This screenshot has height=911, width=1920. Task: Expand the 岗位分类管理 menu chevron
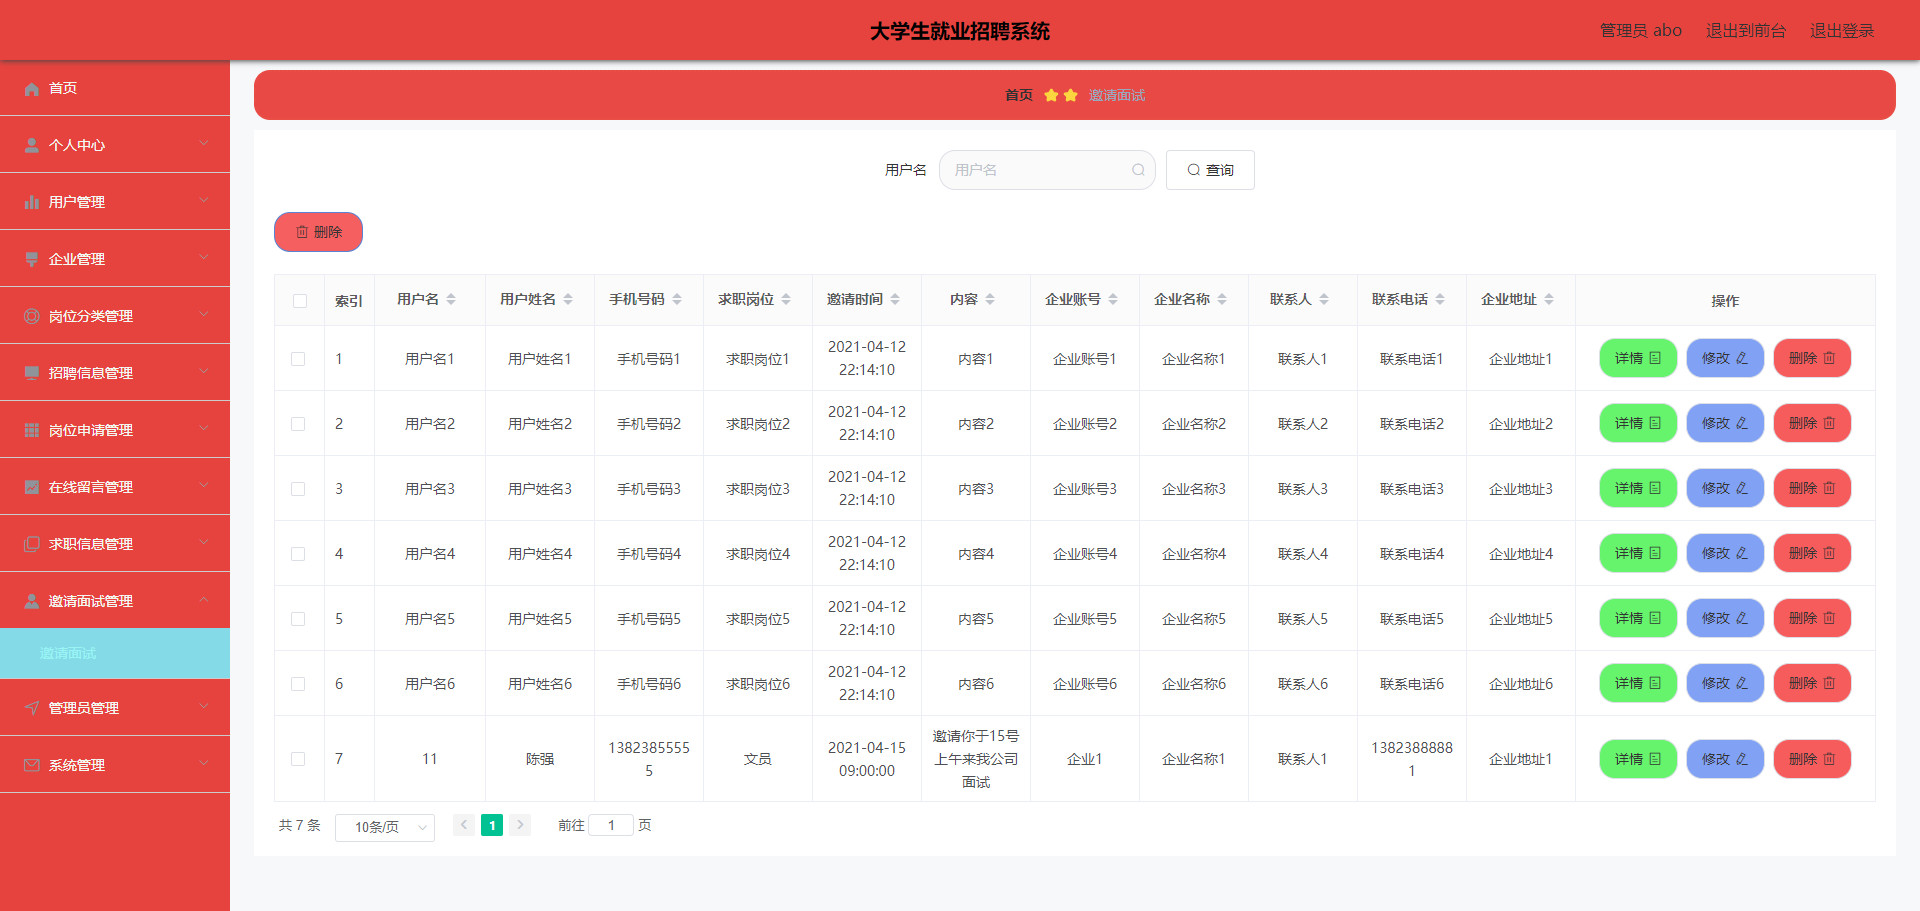click(204, 315)
